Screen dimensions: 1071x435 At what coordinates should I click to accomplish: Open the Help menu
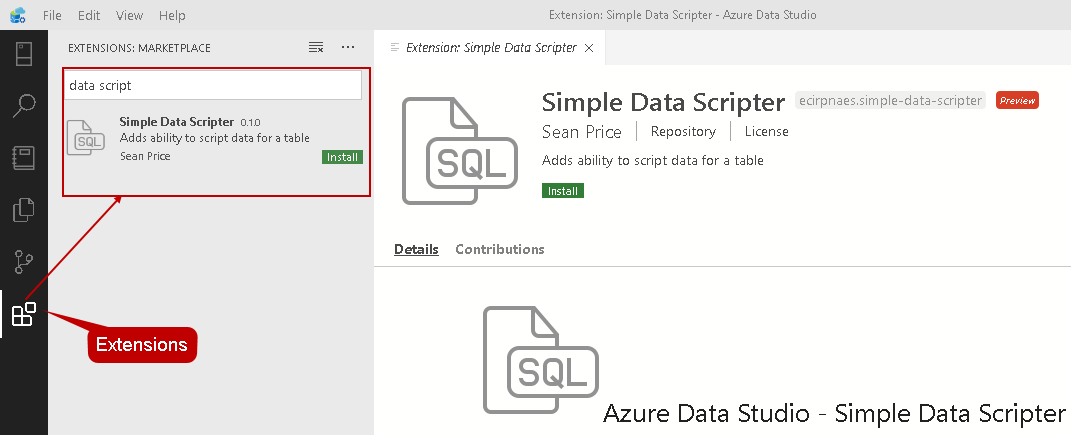point(172,16)
